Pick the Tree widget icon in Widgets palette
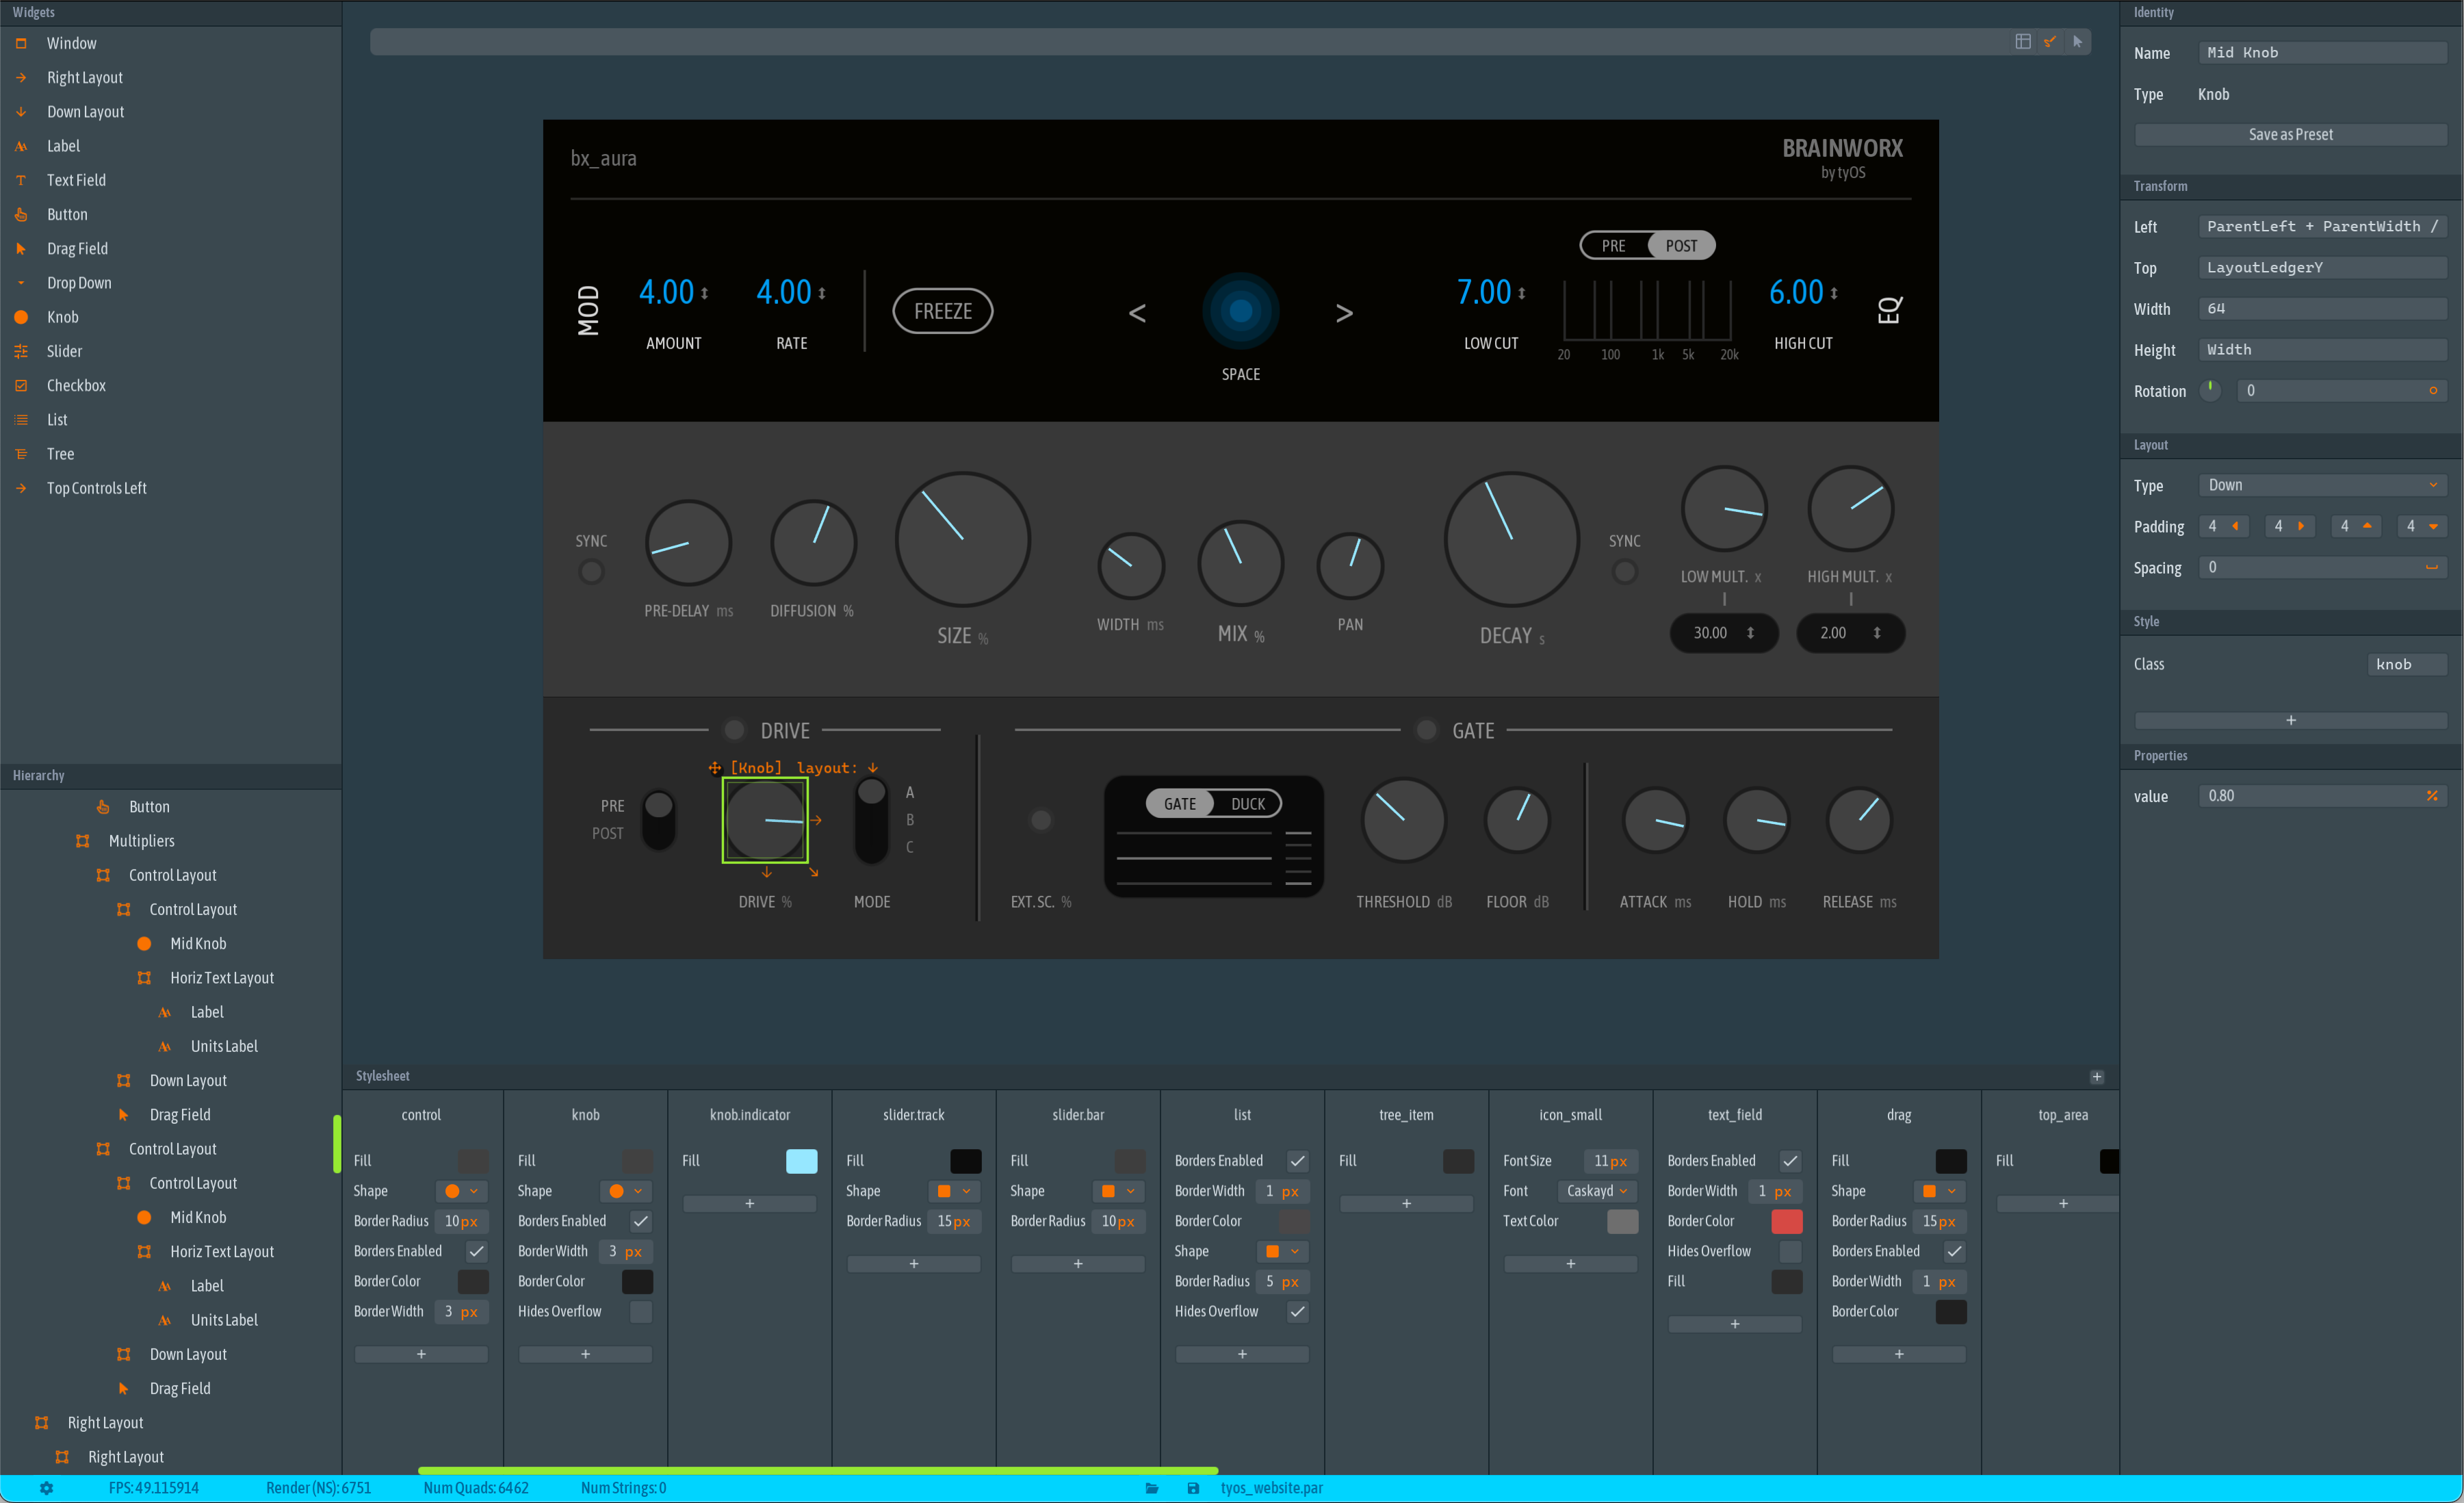Viewport: 2464px width, 1503px height. (x=21, y=454)
